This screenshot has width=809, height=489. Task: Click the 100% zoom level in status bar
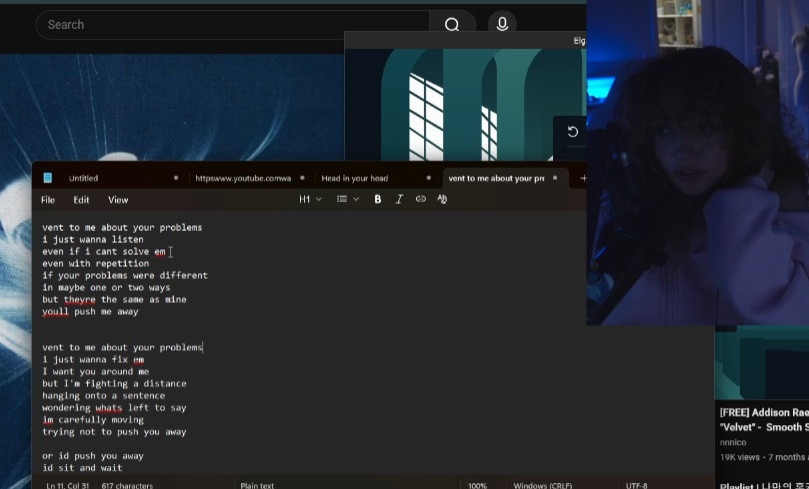(477, 485)
